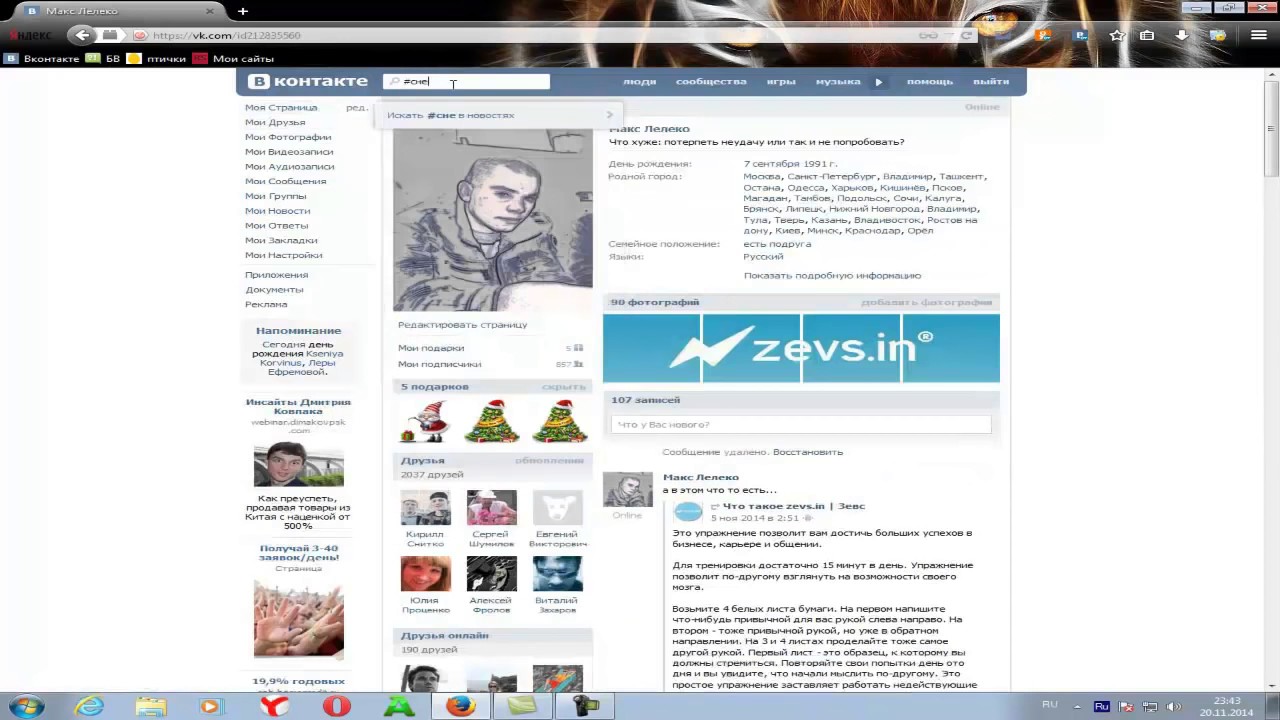Open the Firefox hamburger menu
The image size is (1280, 720).
tap(1259, 35)
